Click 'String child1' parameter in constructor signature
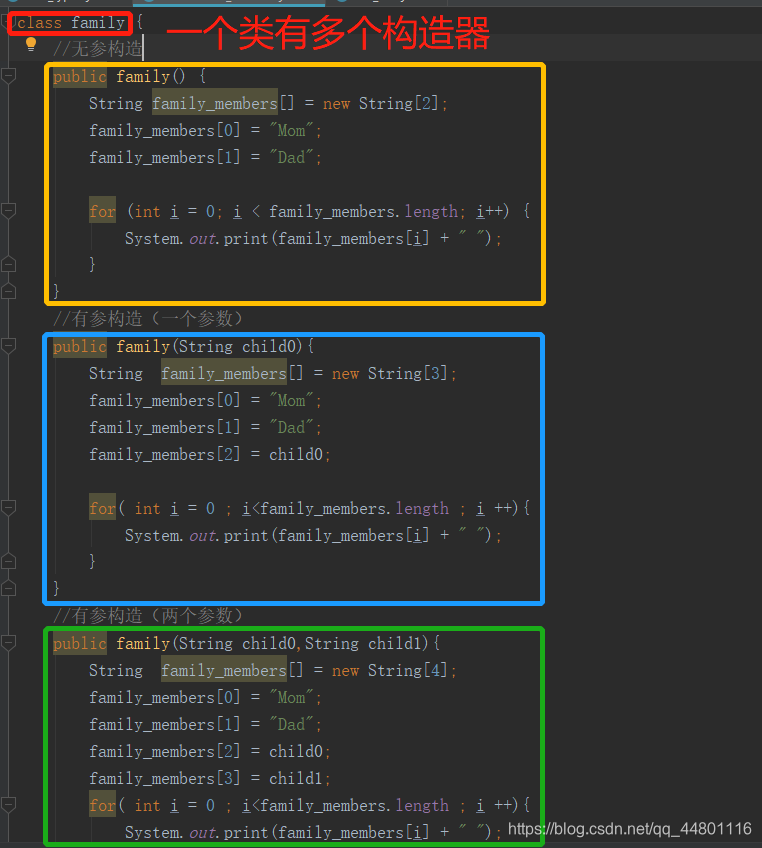The image size is (762, 848). click(363, 643)
